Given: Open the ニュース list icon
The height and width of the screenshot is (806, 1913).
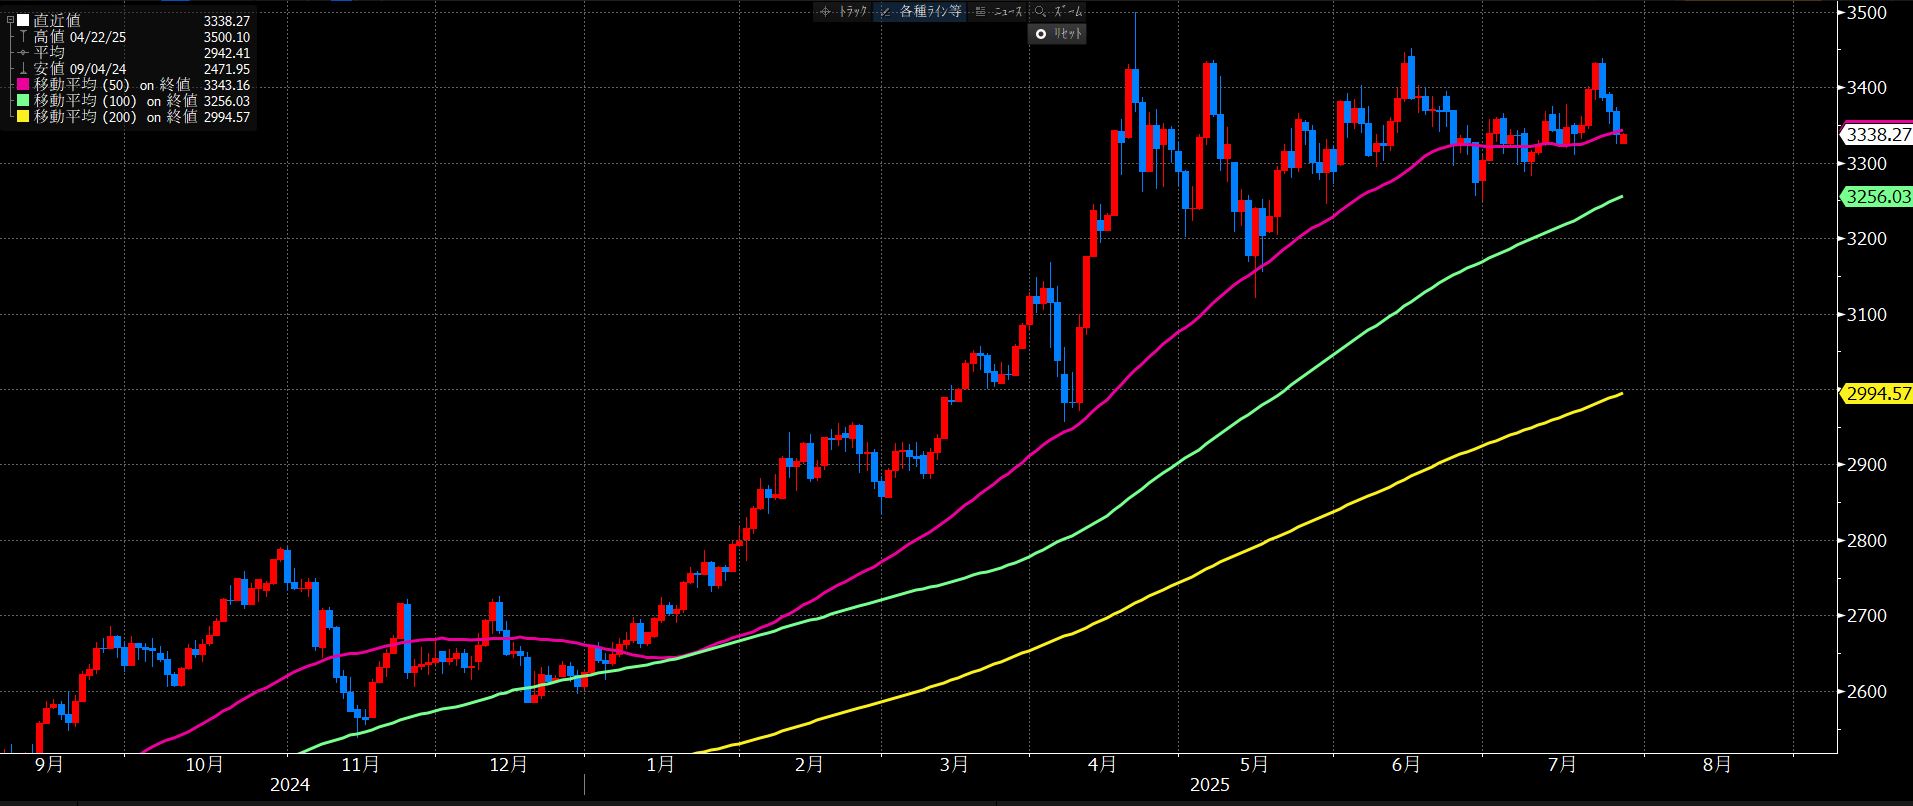Looking at the screenshot, I should (x=980, y=11).
